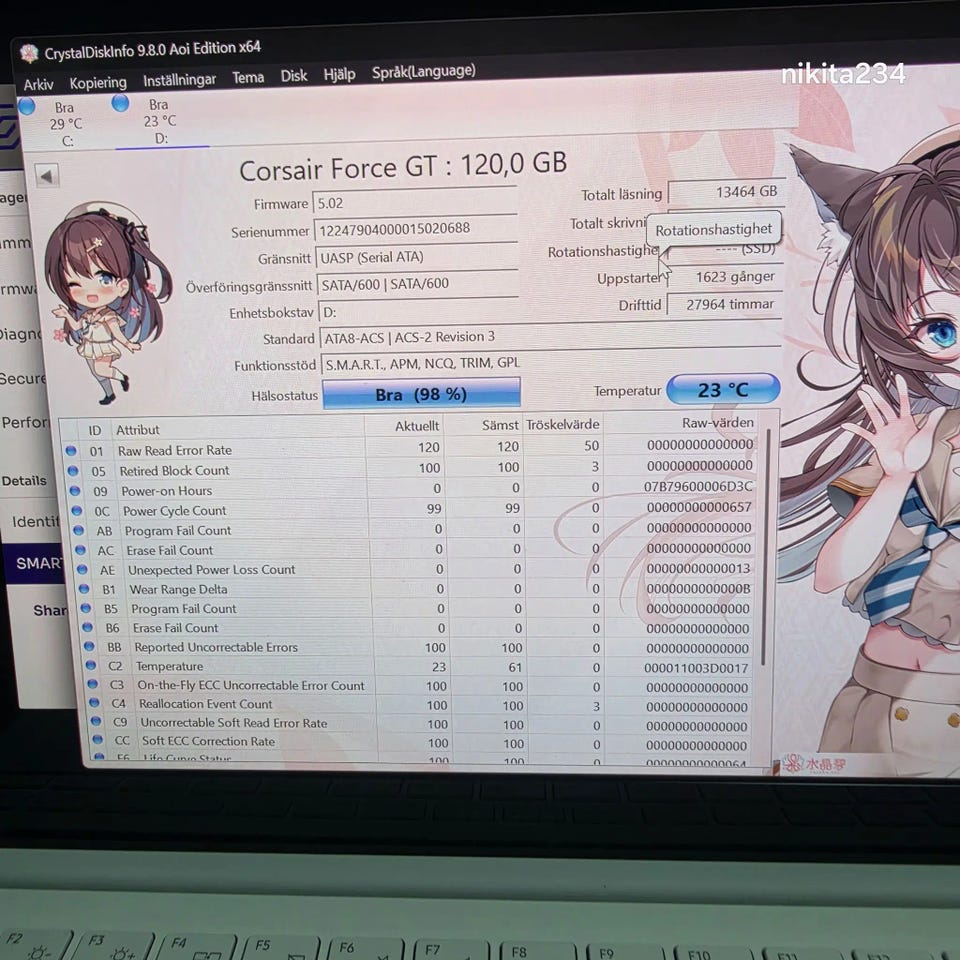Click the status dot for Power Cycle Count
Screen dimensions: 960x960
pos(77,511)
